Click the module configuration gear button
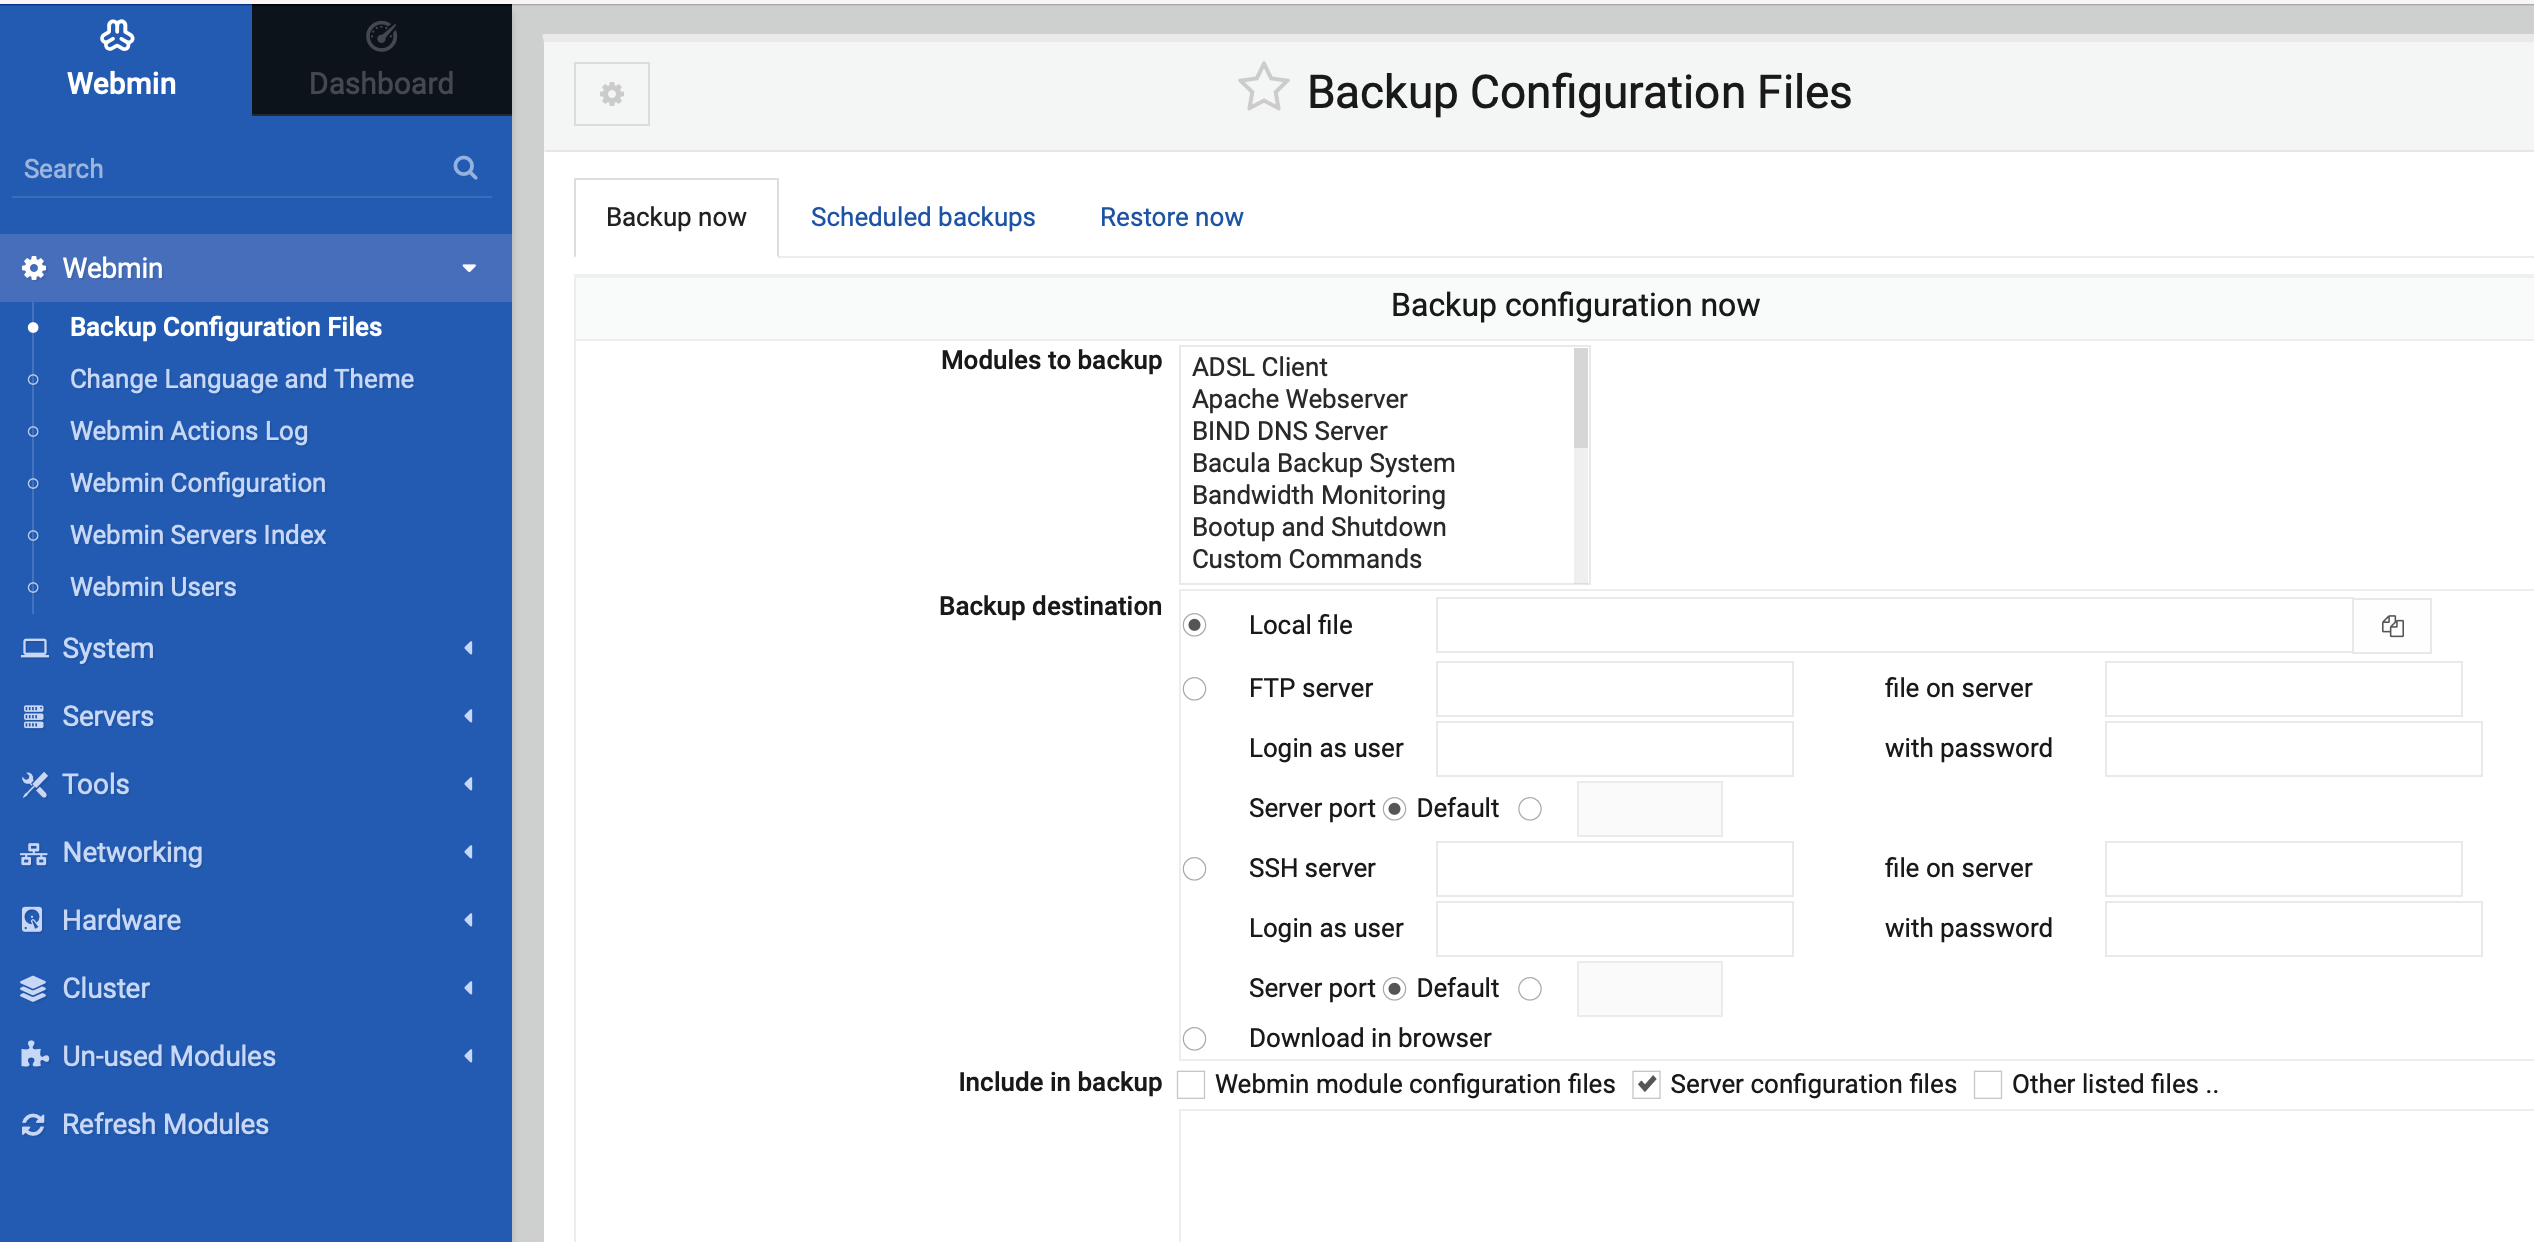This screenshot has width=2534, height=1242. pyautogui.click(x=612, y=94)
